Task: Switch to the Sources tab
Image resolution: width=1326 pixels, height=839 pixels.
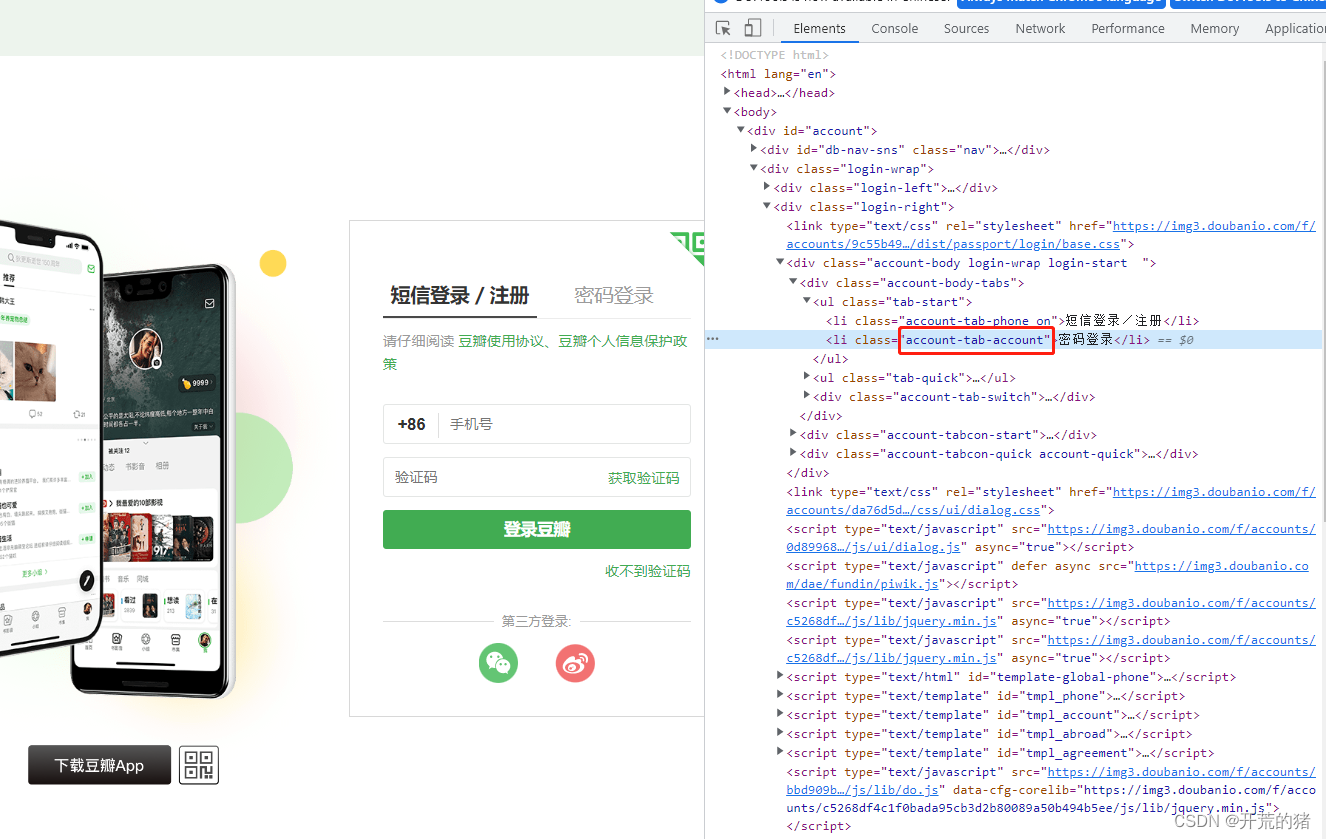Action: (x=966, y=28)
